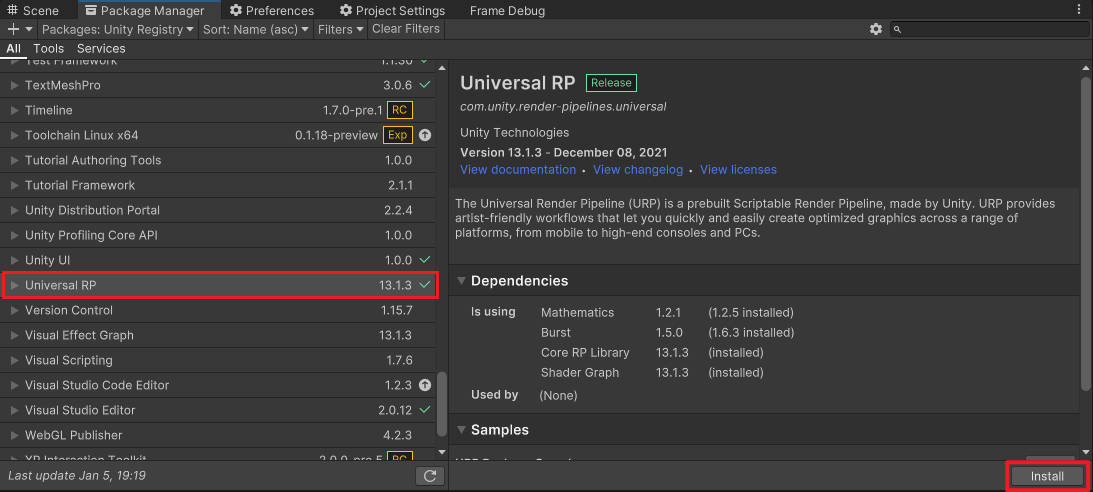Open the dropdown arrow beside the plus button
The image size is (1093, 492).
pos(29,29)
